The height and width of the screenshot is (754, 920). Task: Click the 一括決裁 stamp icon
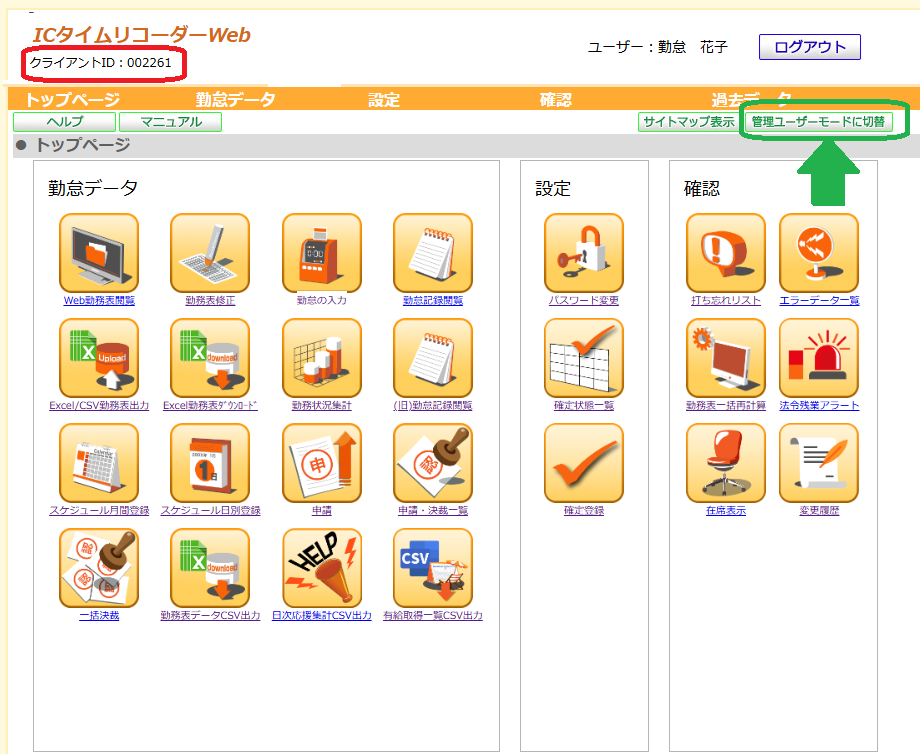[99, 568]
